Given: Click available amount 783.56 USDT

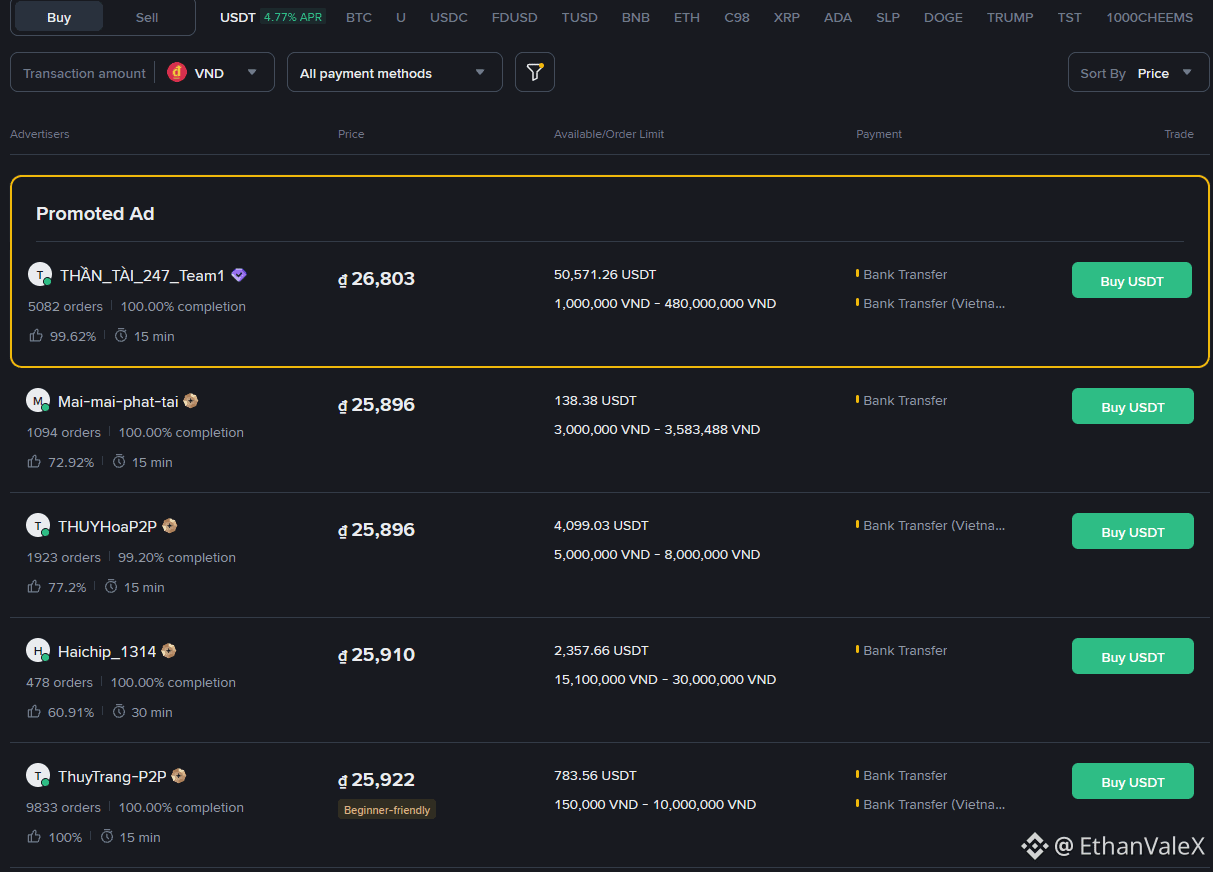Looking at the screenshot, I should [x=595, y=775].
